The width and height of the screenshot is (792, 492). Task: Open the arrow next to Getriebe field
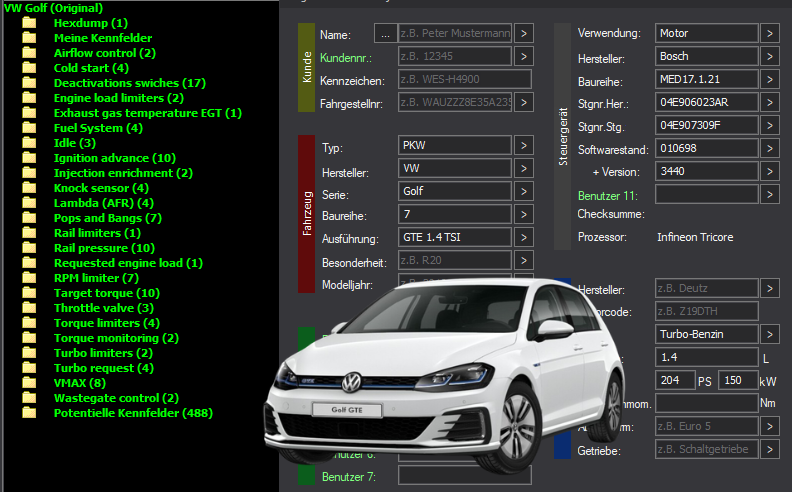[x=770, y=449]
